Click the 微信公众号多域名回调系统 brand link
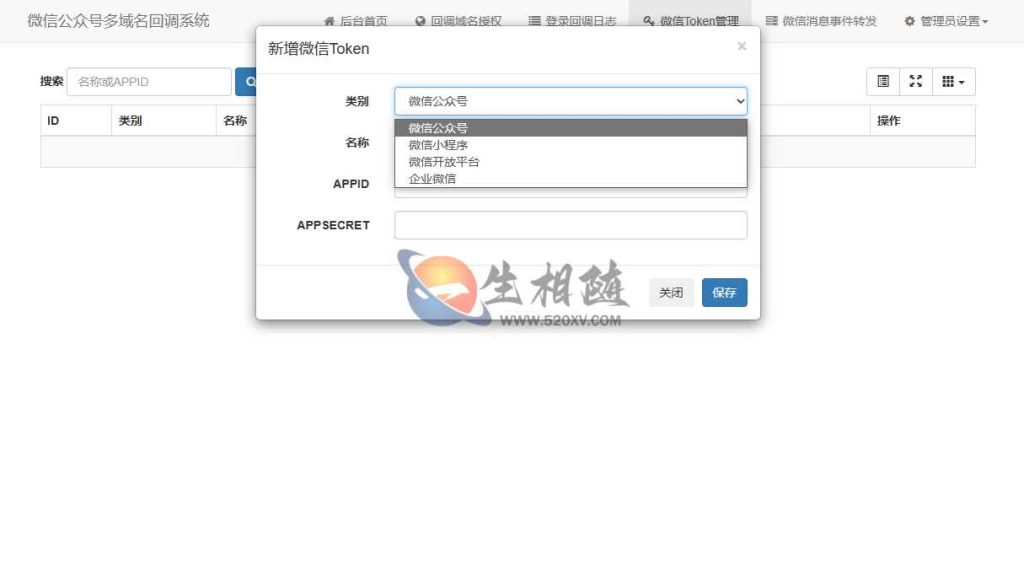Viewport: 1024px width, 575px height. (x=118, y=21)
